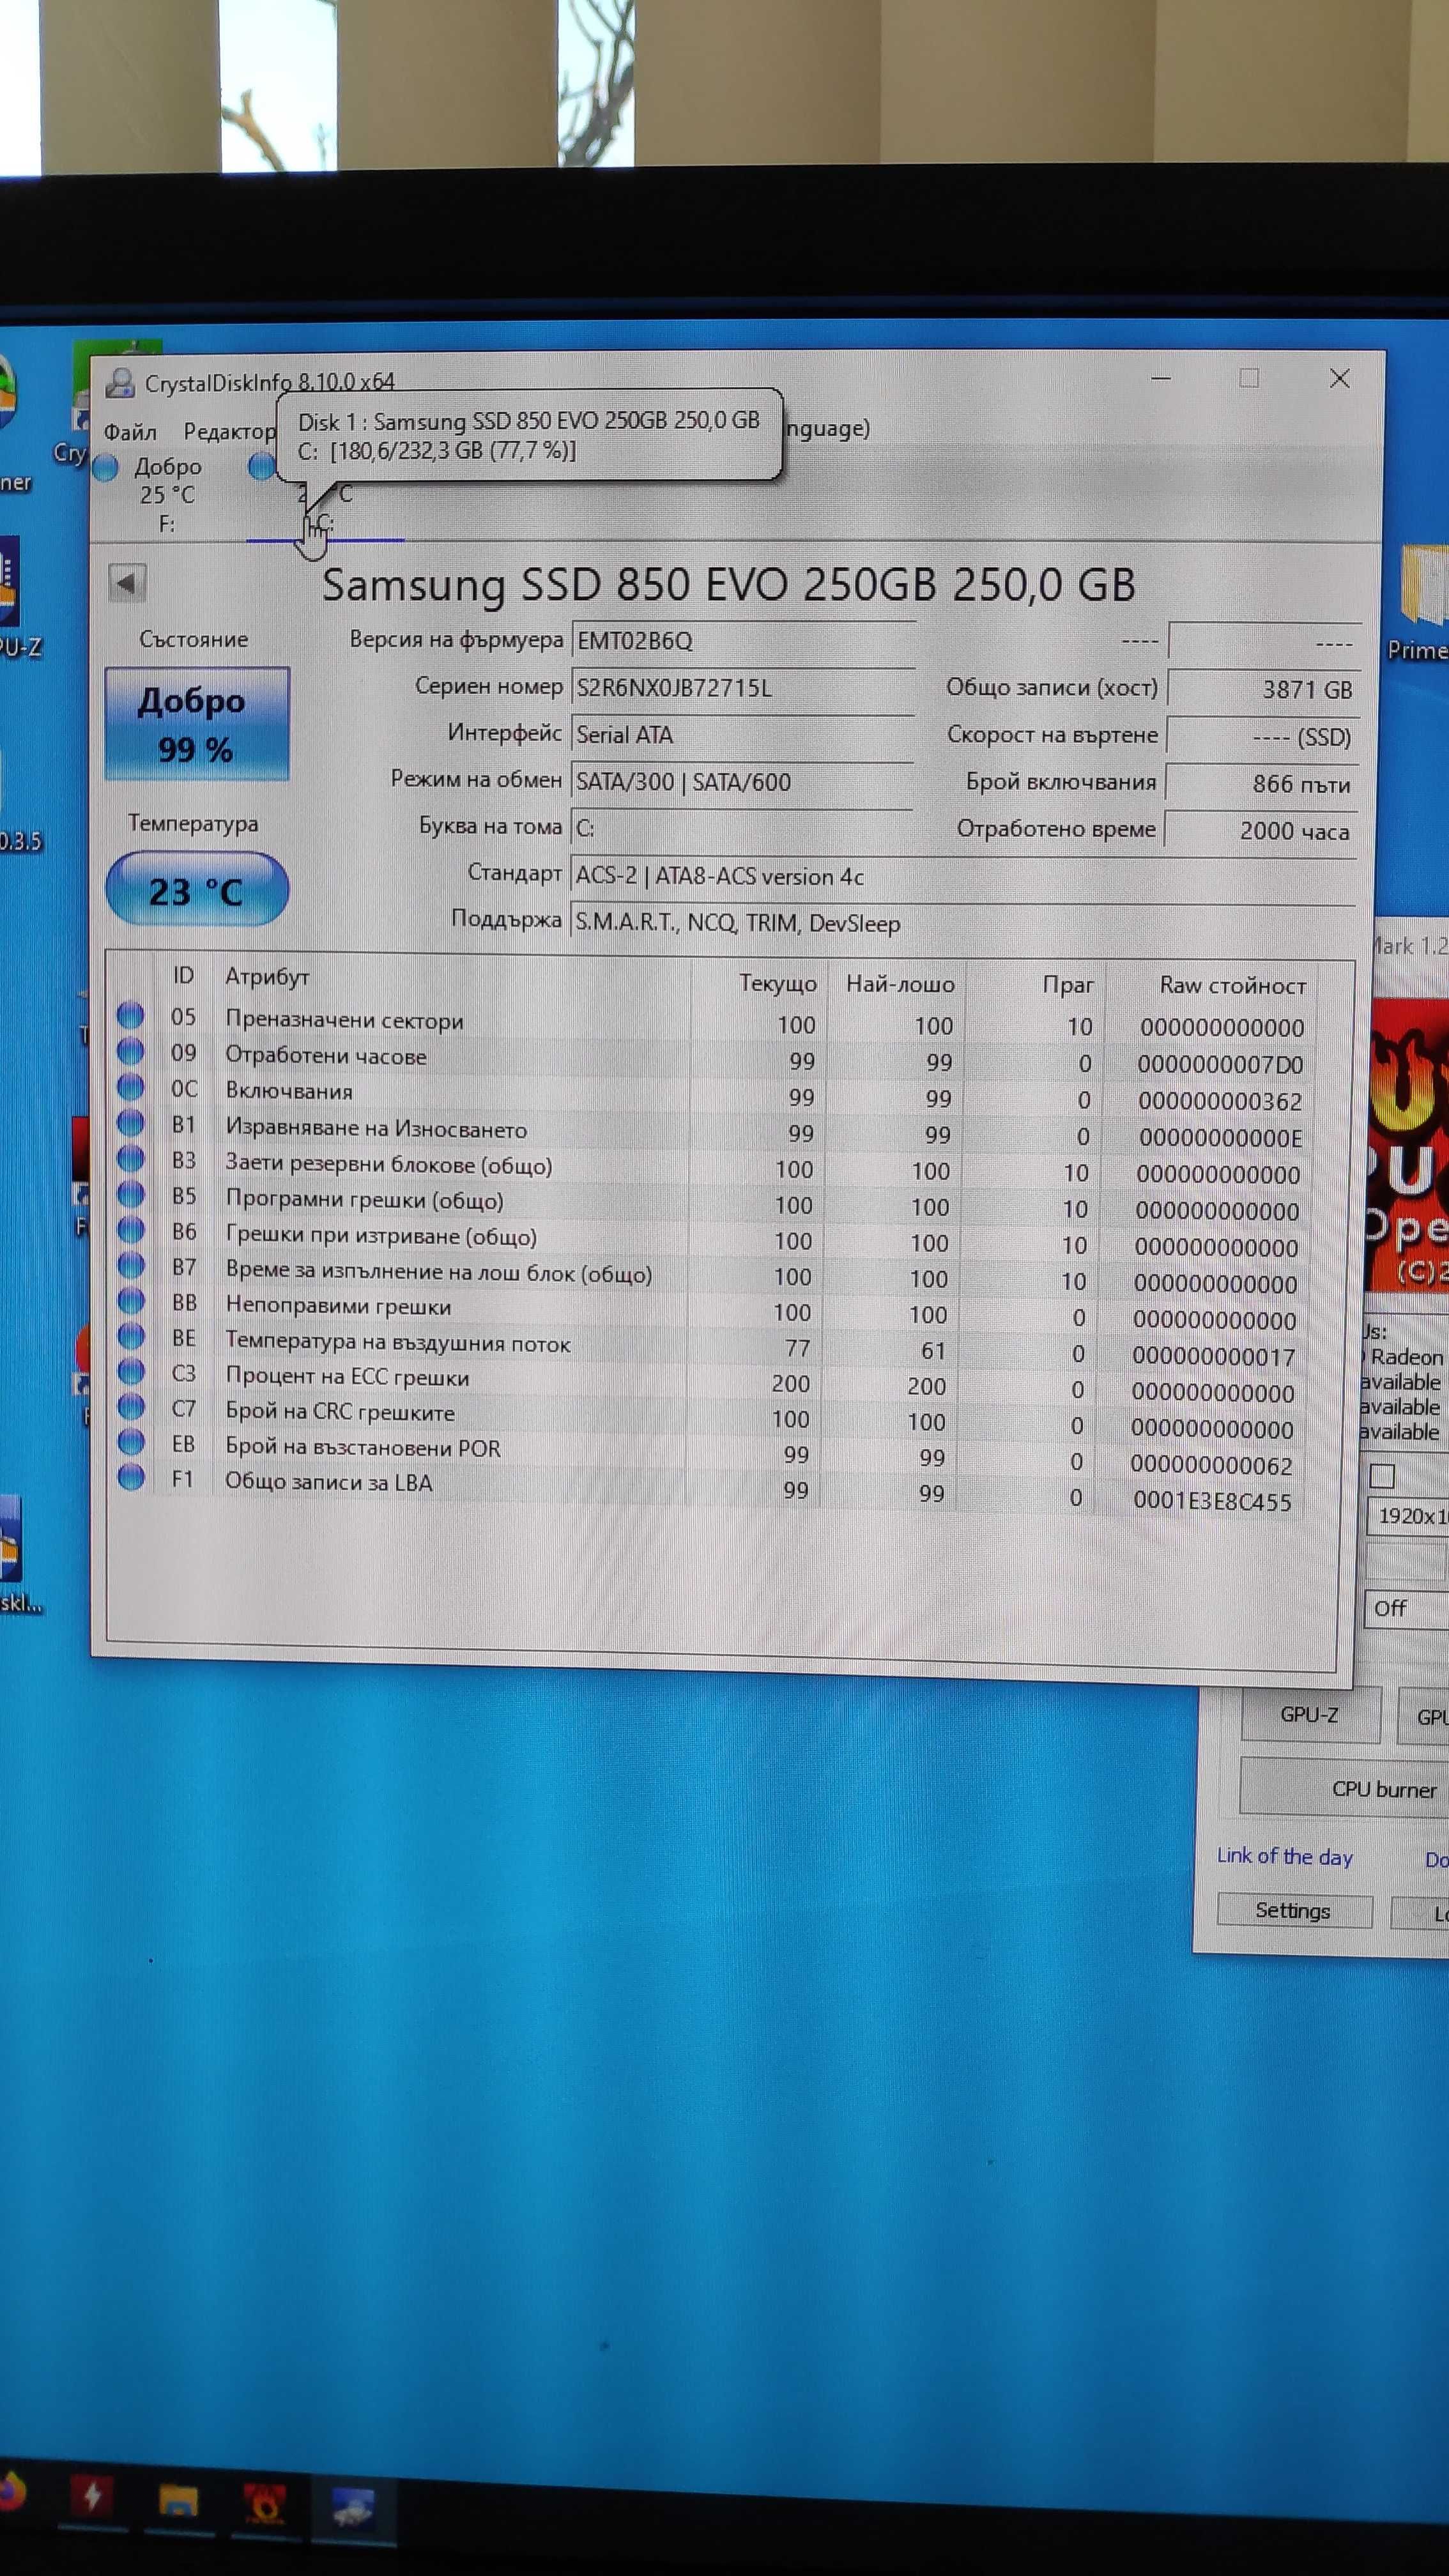Click status circle for F1 Общо записи за LBA
Screen dimensions: 1449x2576
point(131,1476)
